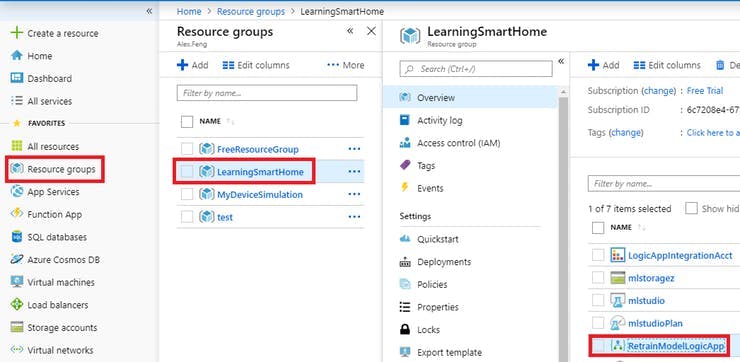
Task: Select Overview in the resource menu
Action: tap(470, 98)
